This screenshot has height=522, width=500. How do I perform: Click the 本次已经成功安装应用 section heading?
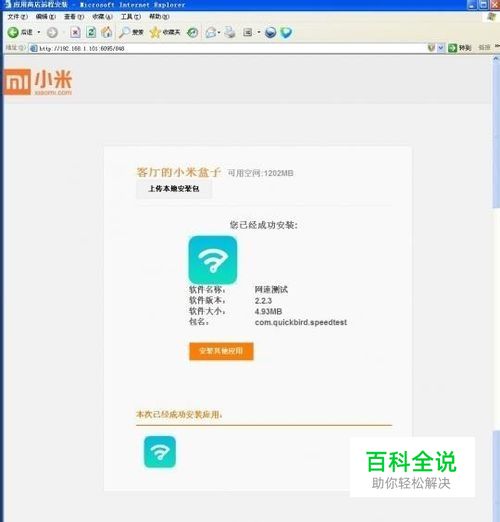click(x=179, y=415)
